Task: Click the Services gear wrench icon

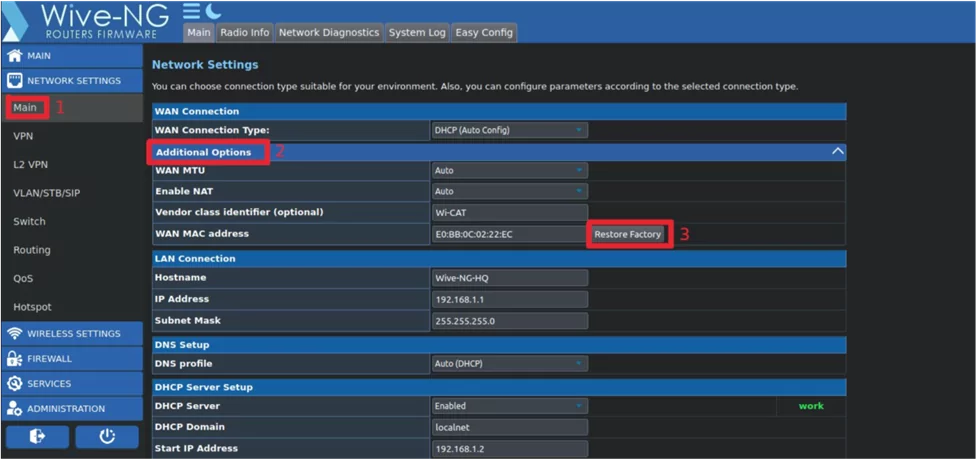Action: click(x=14, y=384)
